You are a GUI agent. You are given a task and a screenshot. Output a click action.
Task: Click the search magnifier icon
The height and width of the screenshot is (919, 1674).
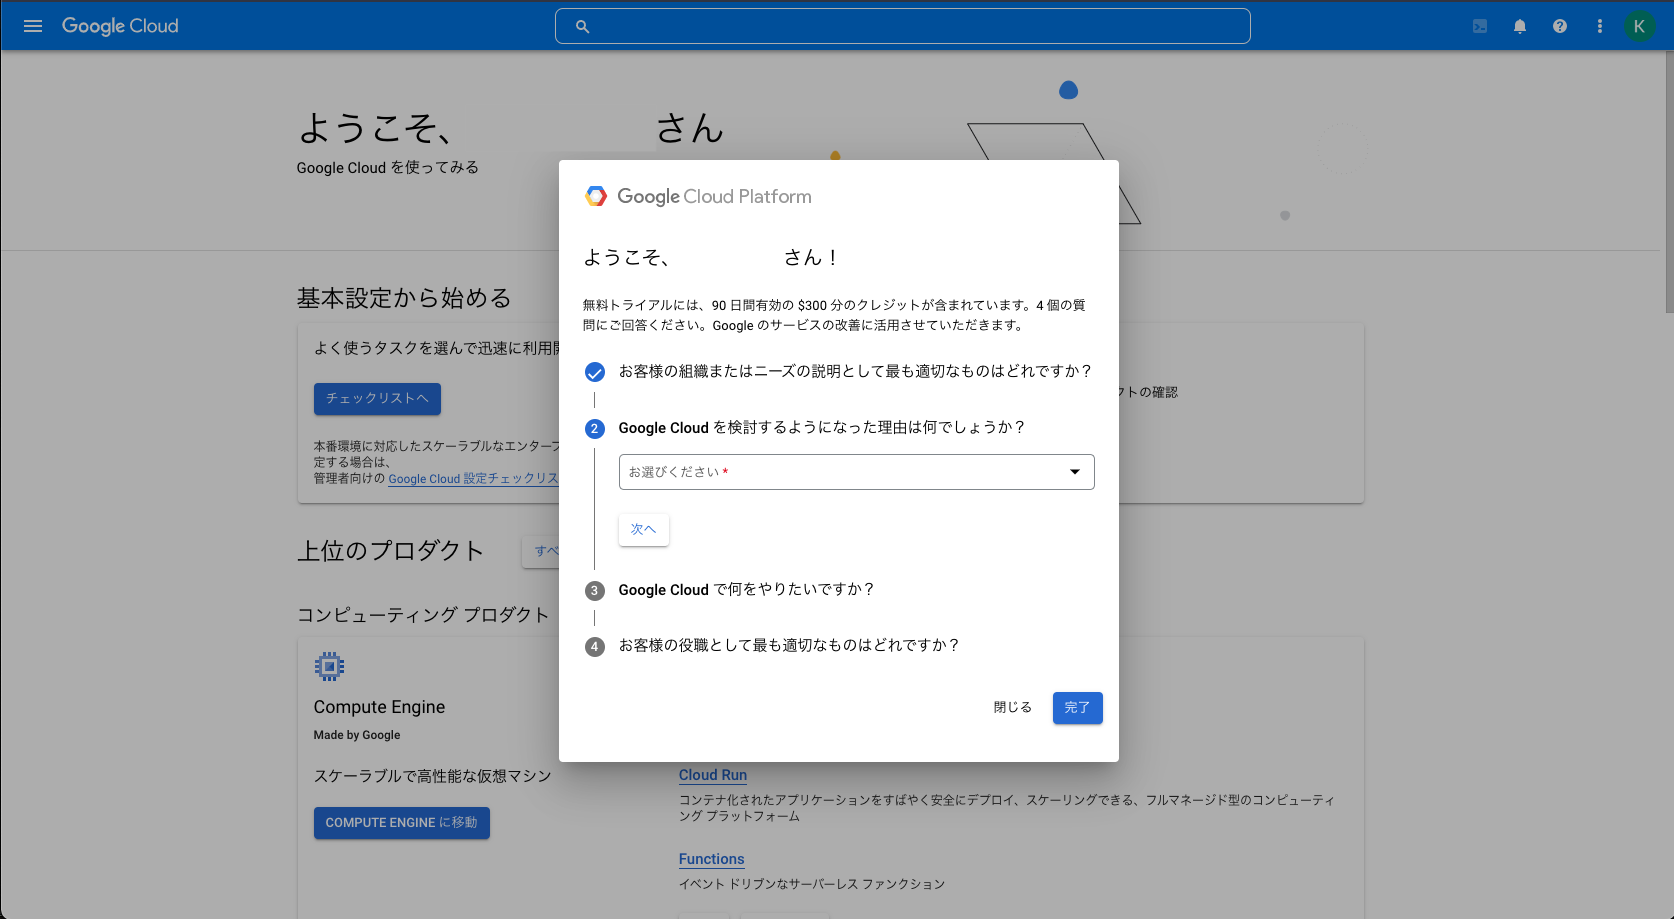pyautogui.click(x=582, y=27)
